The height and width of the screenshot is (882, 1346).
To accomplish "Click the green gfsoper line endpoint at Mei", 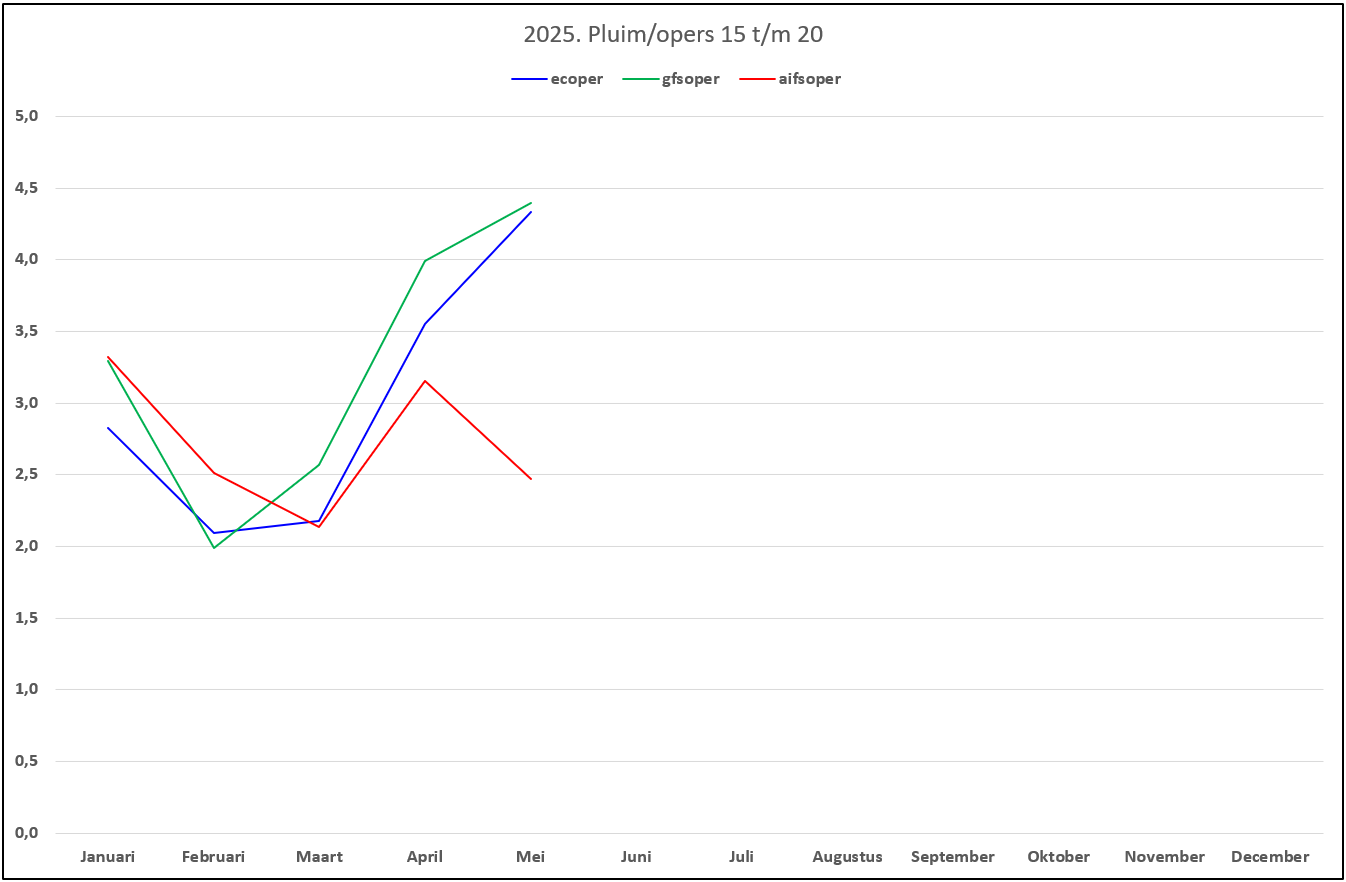I will [531, 203].
